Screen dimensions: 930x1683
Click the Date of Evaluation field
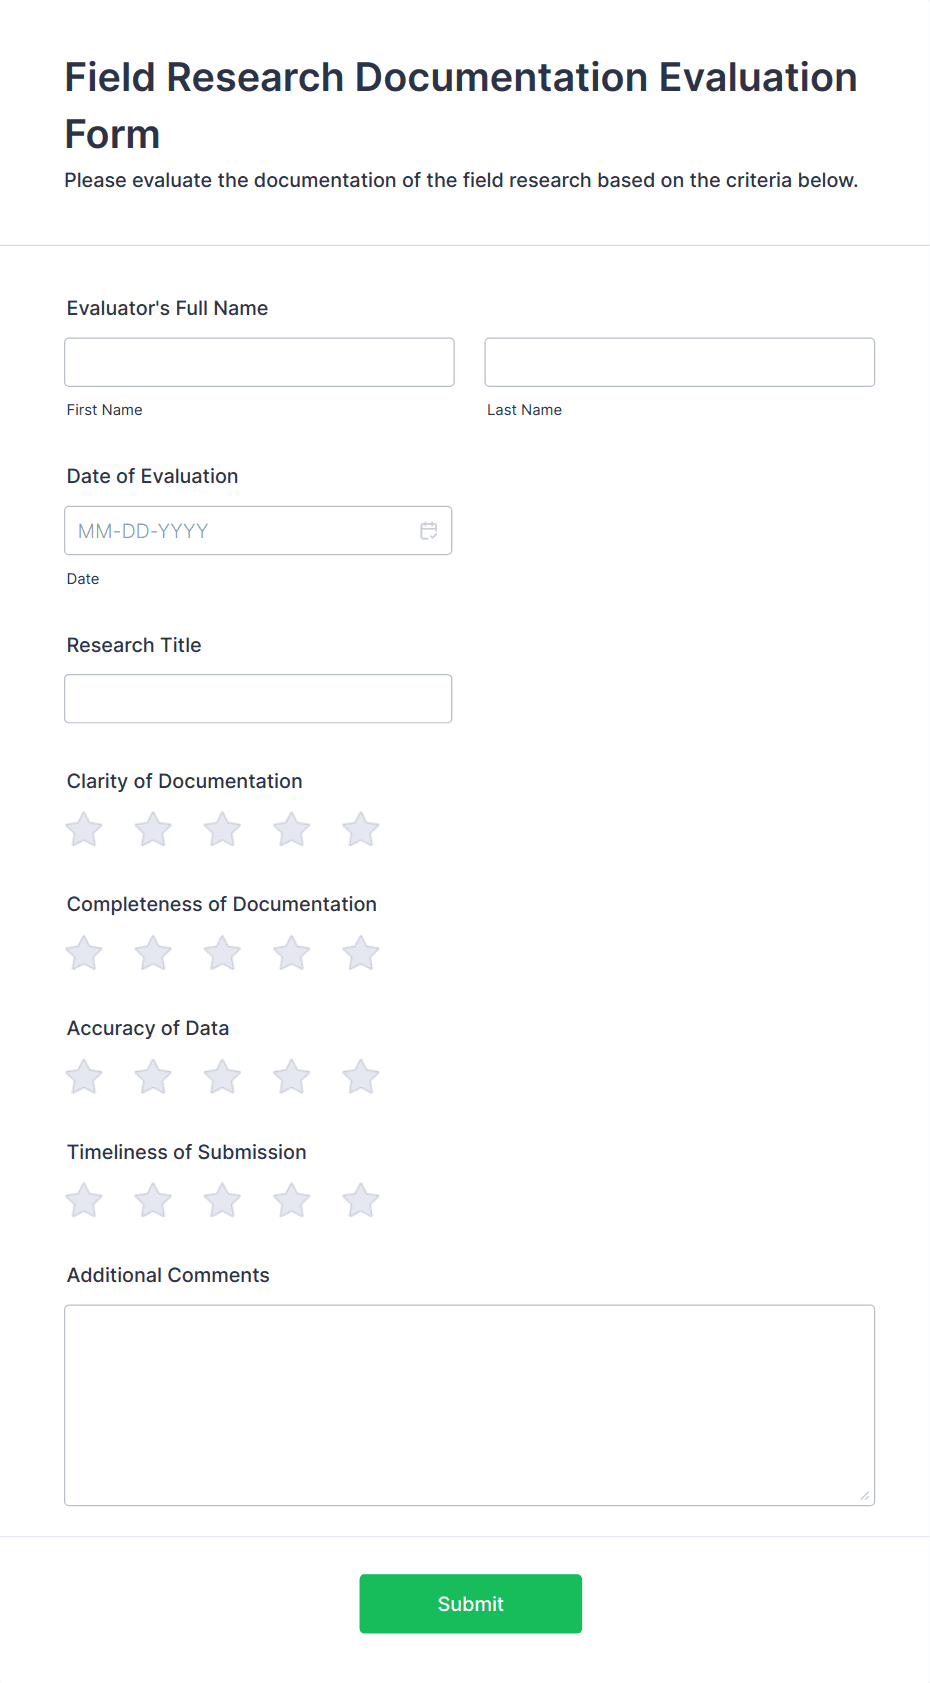click(x=240, y=530)
